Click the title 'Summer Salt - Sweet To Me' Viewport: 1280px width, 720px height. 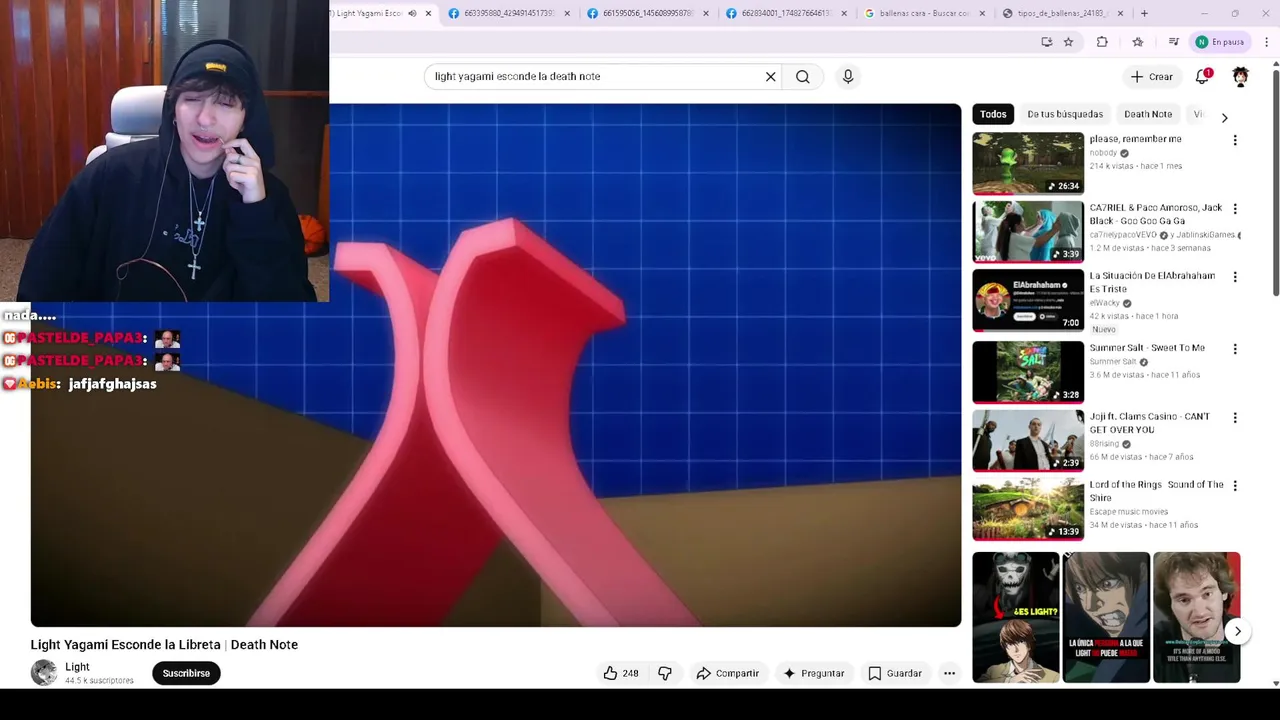1147,348
